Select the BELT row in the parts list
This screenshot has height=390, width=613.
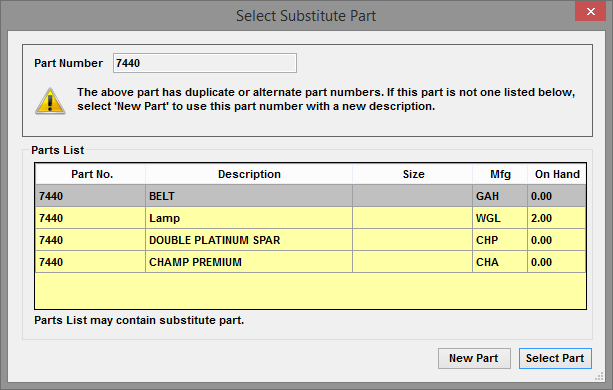coord(310,196)
